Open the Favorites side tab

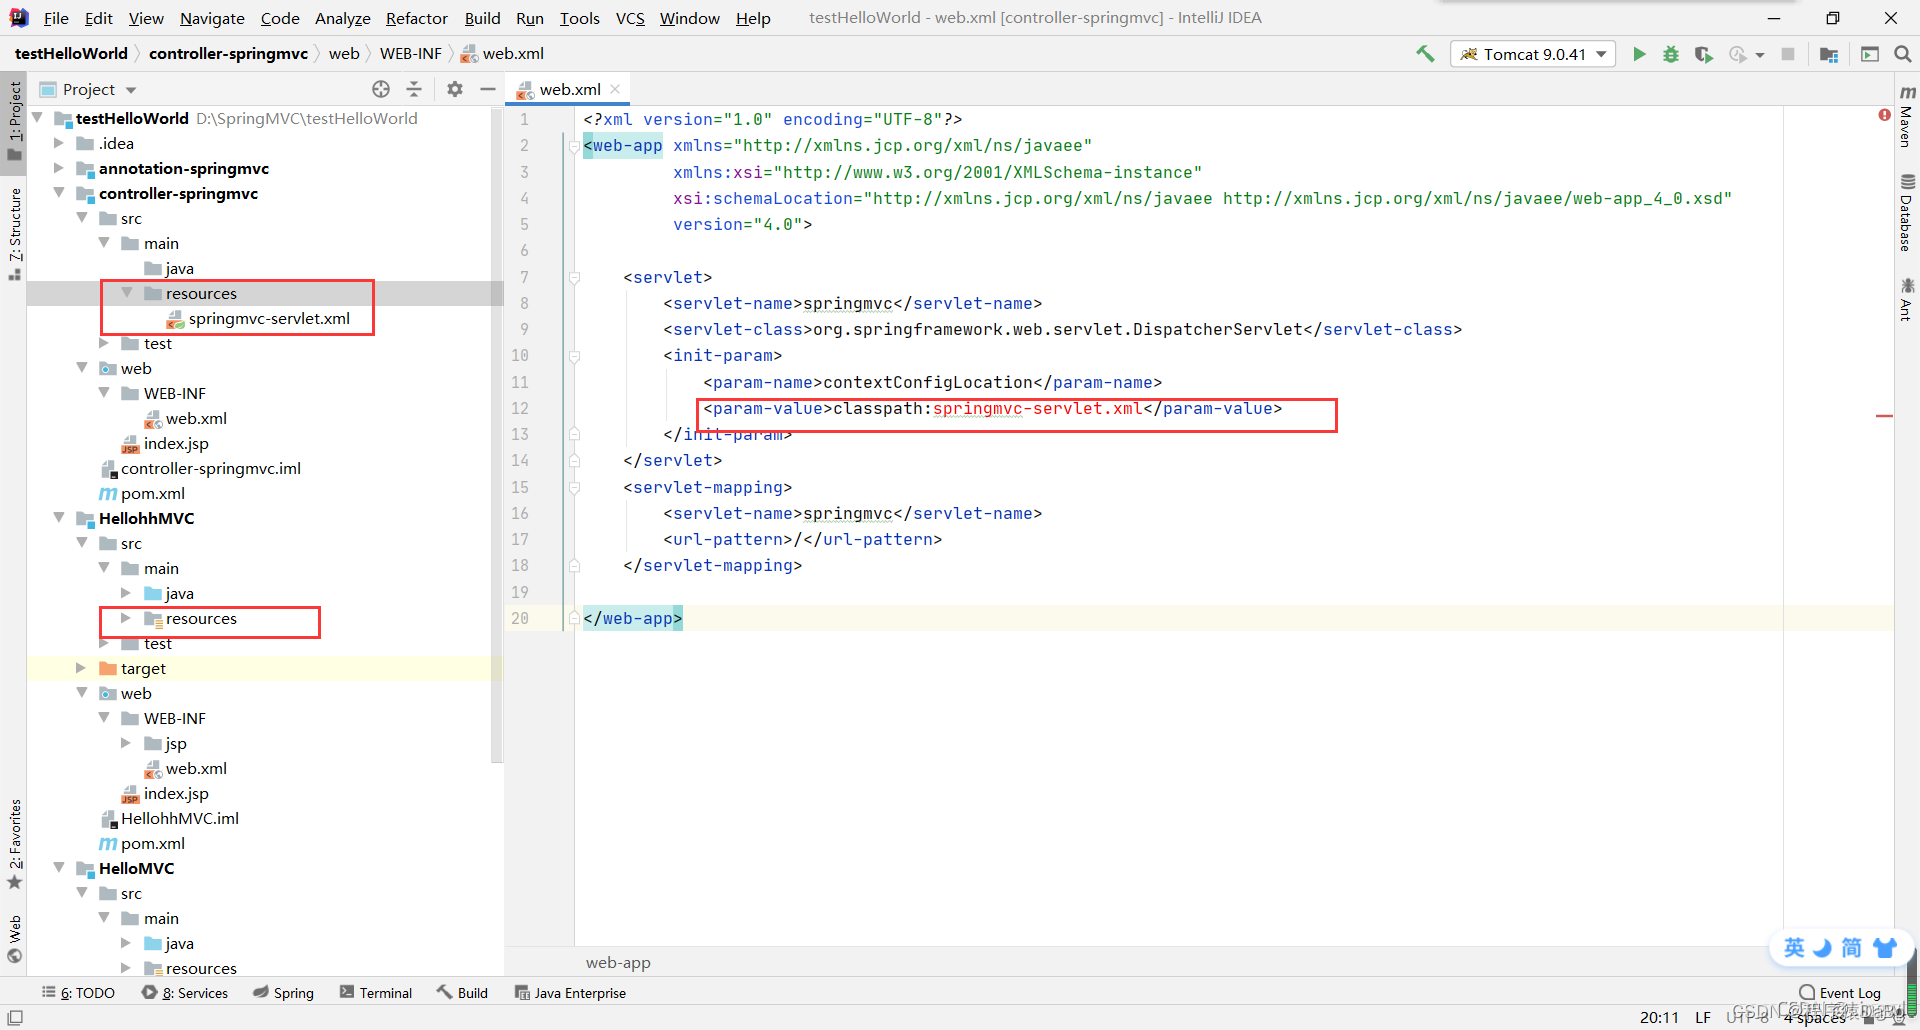pos(14,843)
